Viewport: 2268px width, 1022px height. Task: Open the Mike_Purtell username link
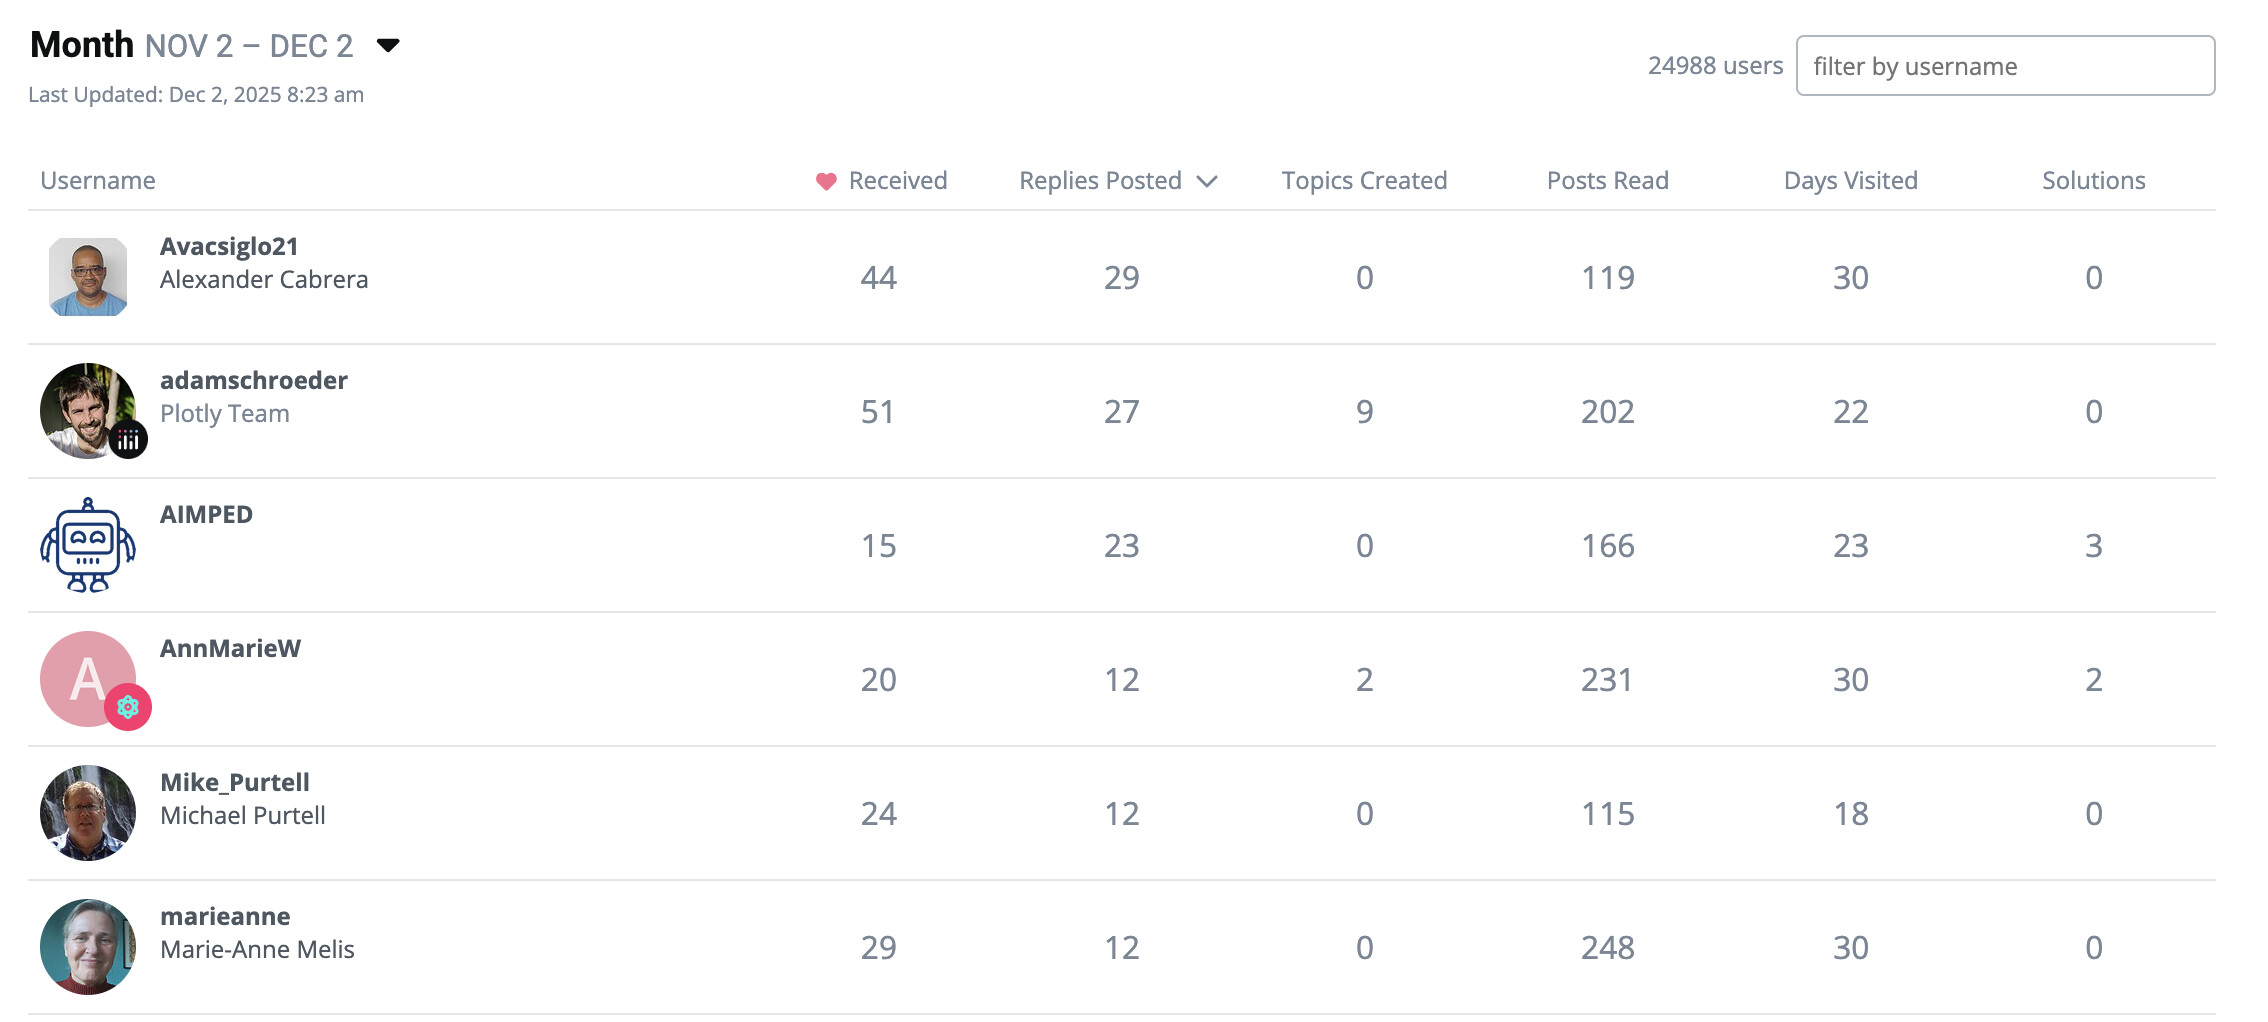pyautogui.click(x=235, y=782)
